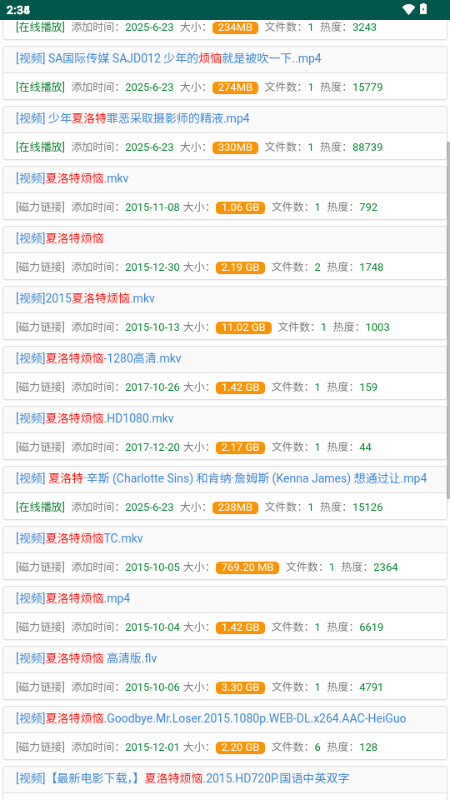
Task: Click 在线播放 for the 274MB video
Action: (x=40, y=87)
